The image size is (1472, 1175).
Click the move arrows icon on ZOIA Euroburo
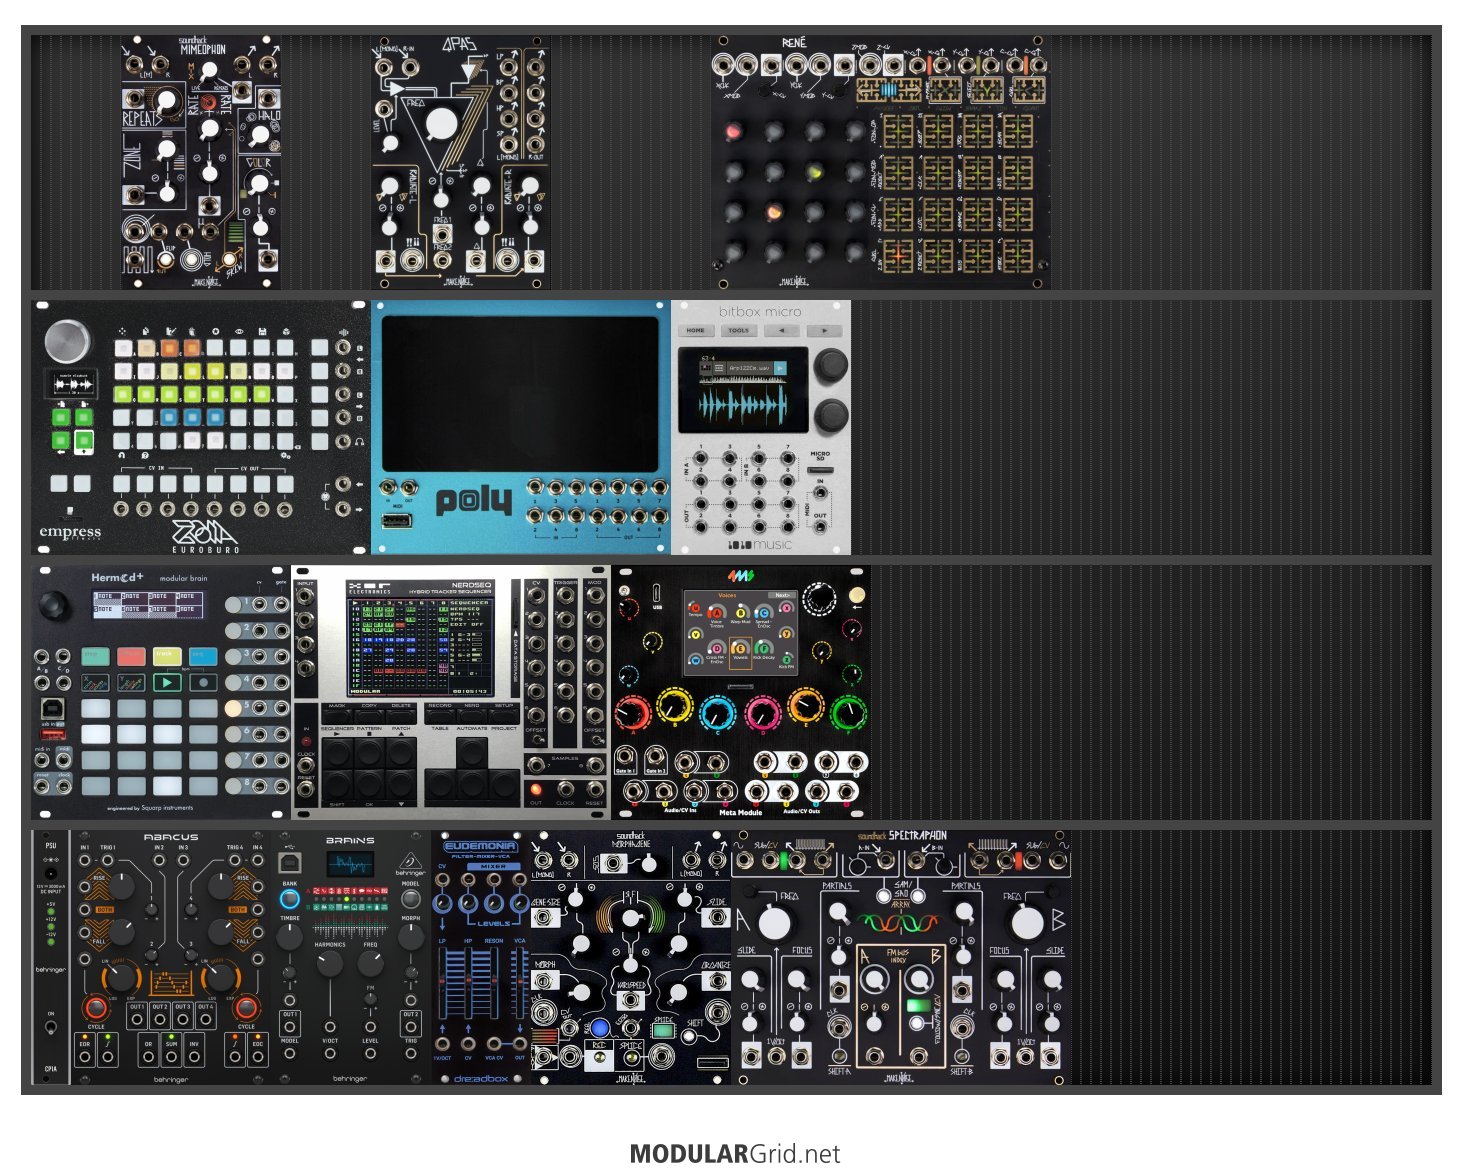(x=123, y=331)
